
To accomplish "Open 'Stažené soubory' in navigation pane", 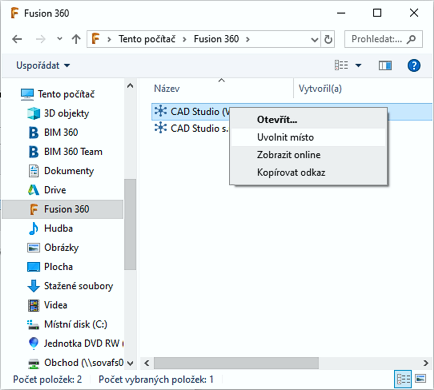I will click(78, 286).
